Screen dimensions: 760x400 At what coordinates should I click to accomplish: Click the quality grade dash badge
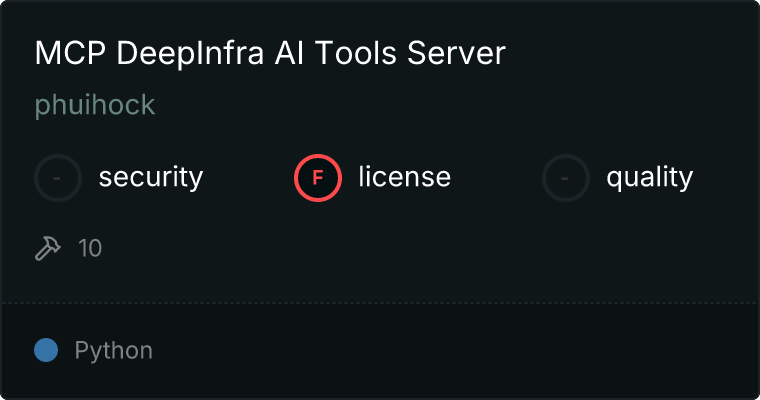[x=566, y=178]
